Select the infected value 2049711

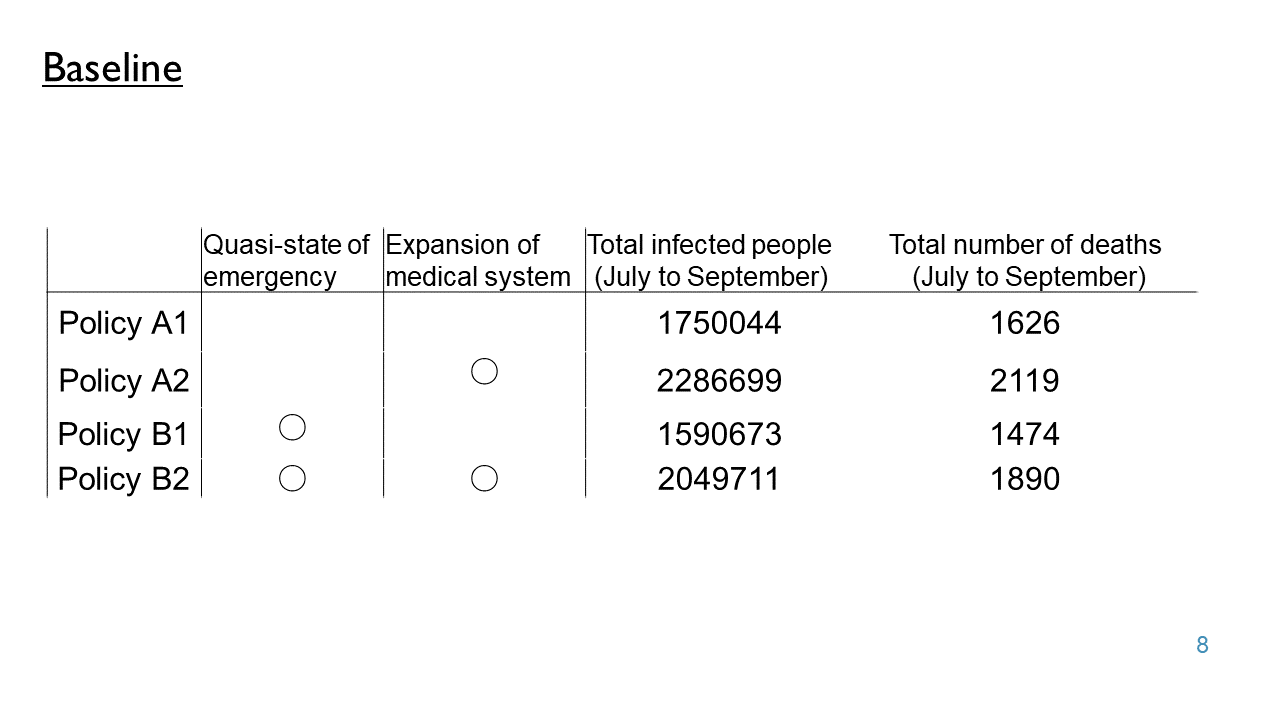(719, 480)
